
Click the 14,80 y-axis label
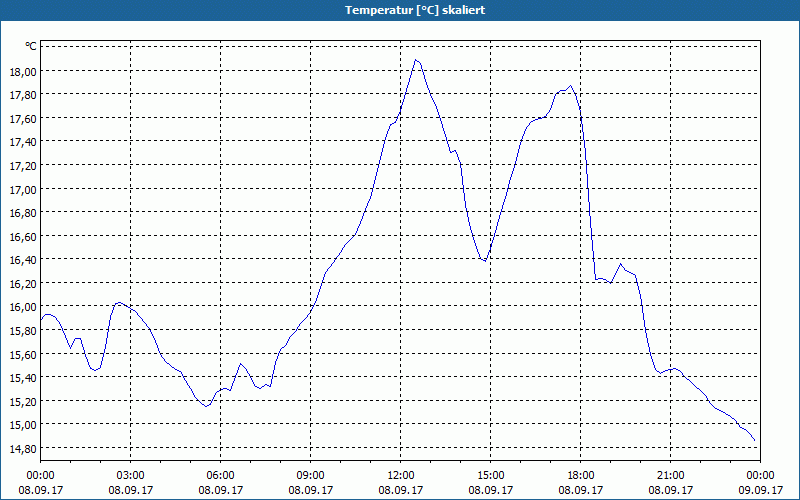[x=23, y=448]
